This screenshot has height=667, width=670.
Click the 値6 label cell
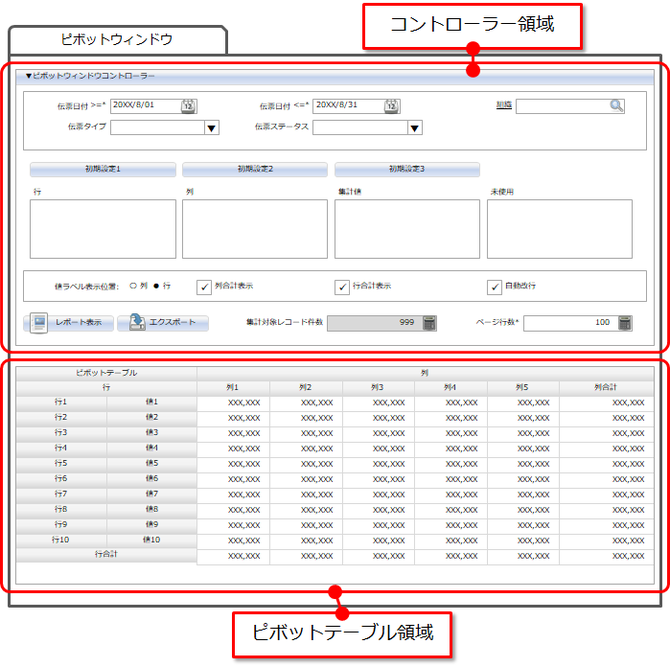pos(152,479)
